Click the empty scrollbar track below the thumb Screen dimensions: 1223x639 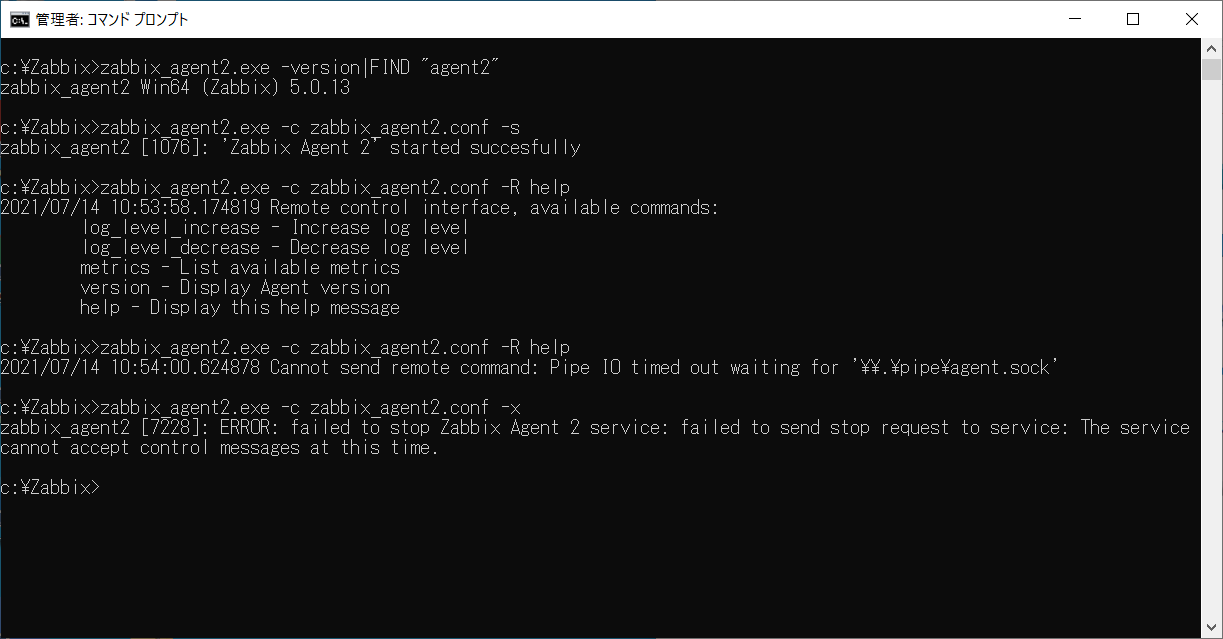(x=1211, y=350)
